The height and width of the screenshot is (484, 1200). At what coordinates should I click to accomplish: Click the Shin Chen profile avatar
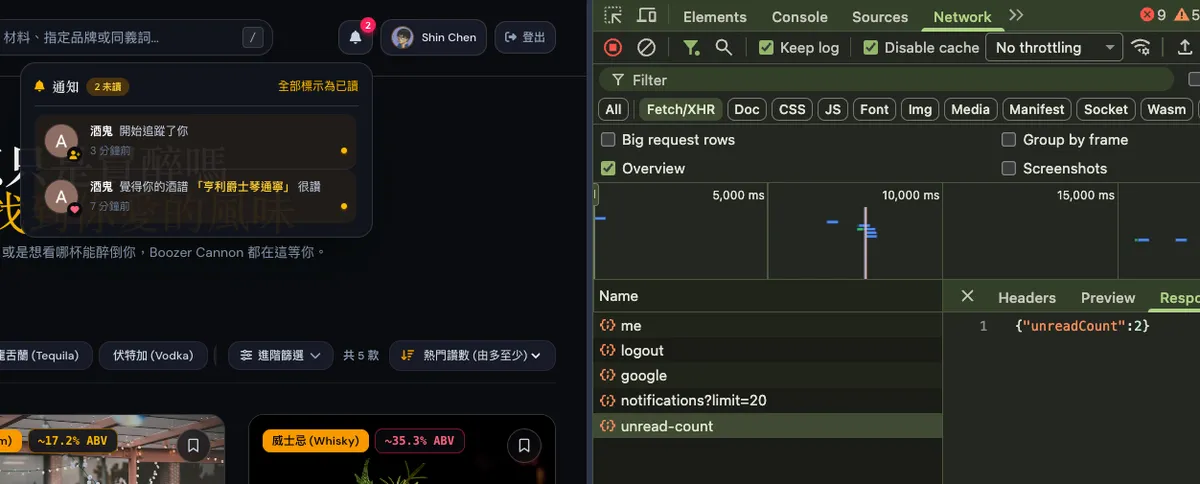pyautogui.click(x=402, y=38)
